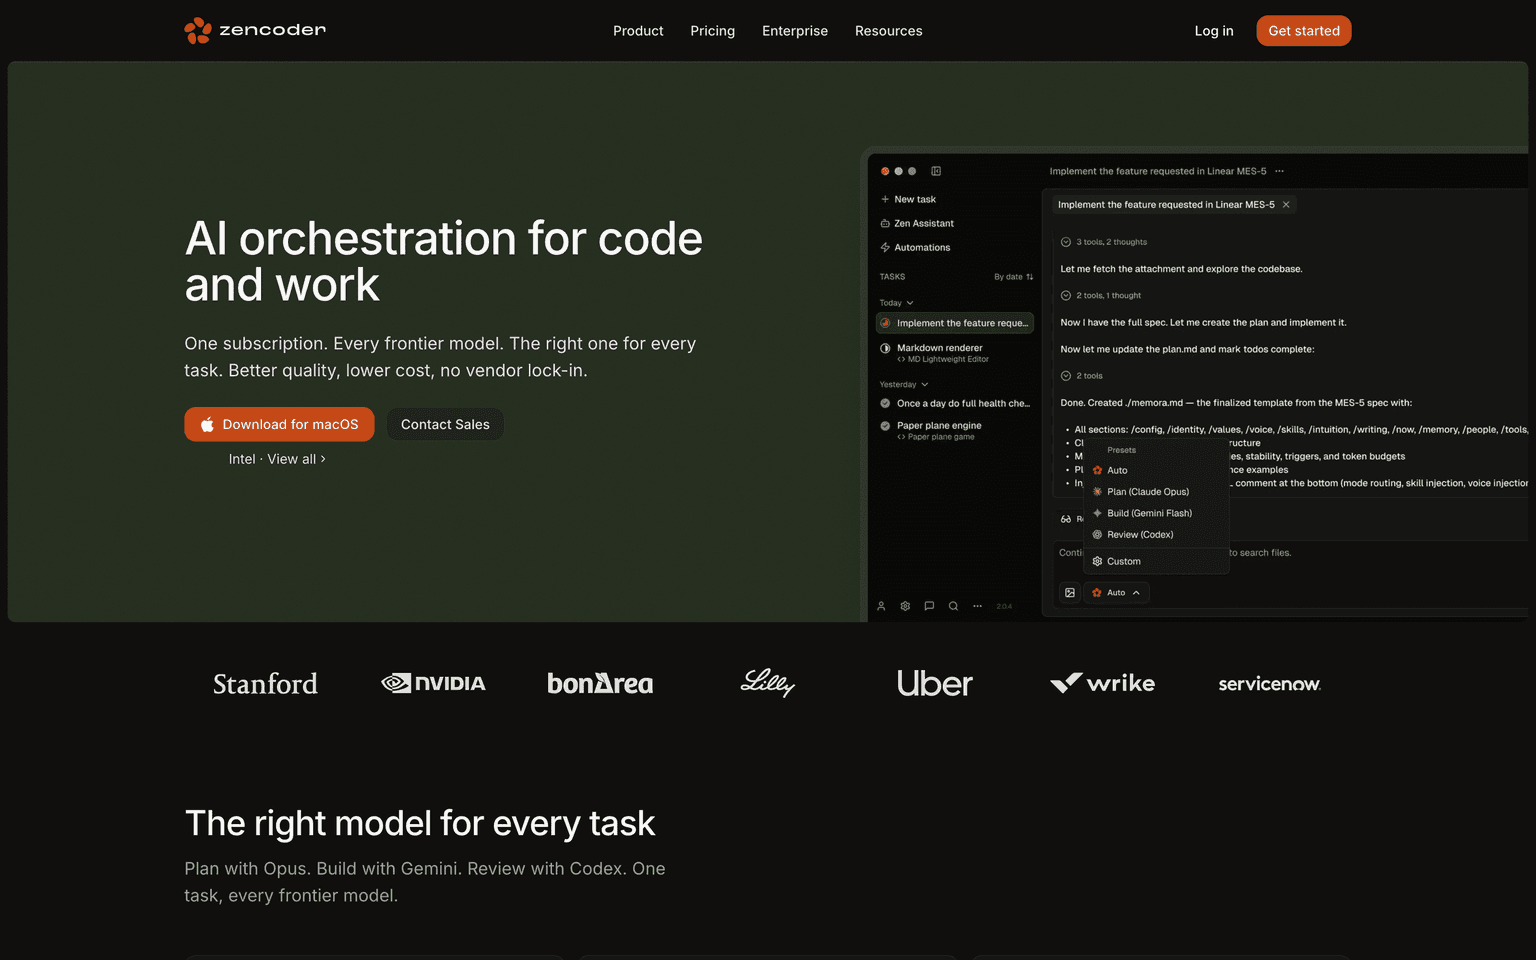
Task: Click the Get started button
Action: click(1304, 31)
